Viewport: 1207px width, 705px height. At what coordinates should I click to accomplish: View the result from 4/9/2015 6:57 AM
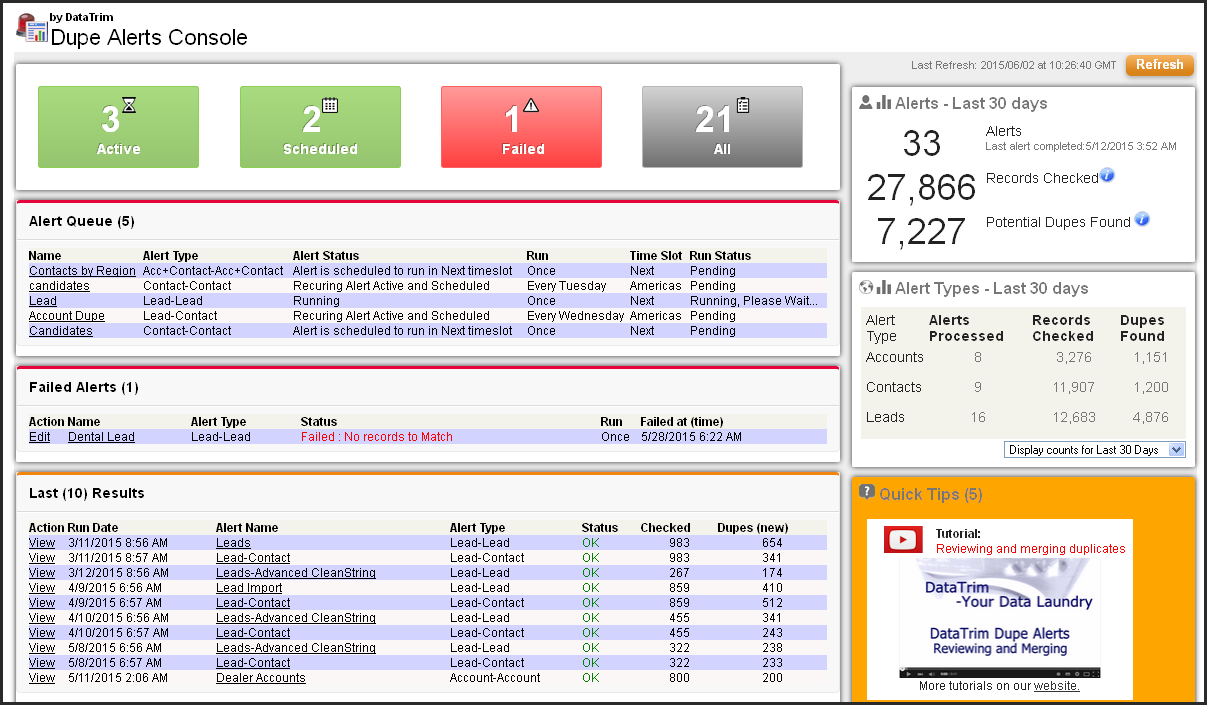(42, 603)
